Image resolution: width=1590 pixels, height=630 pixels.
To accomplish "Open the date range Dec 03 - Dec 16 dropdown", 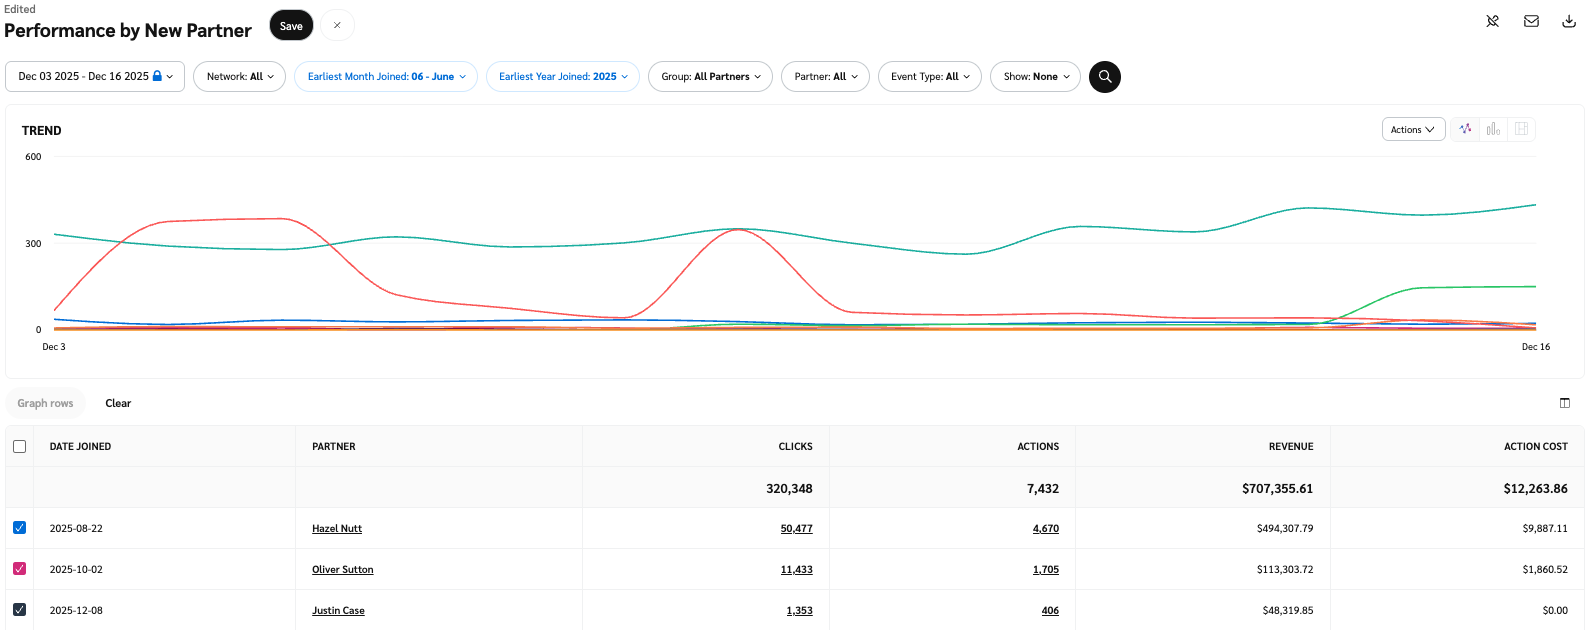I will pos(95,77).
